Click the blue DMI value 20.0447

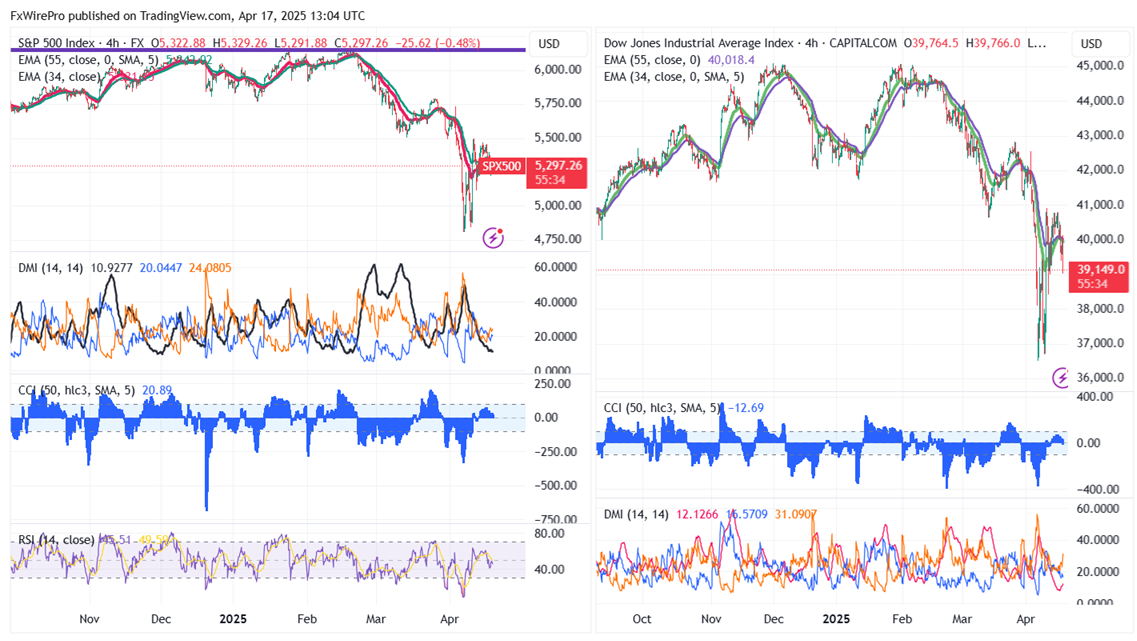point(161,268)
